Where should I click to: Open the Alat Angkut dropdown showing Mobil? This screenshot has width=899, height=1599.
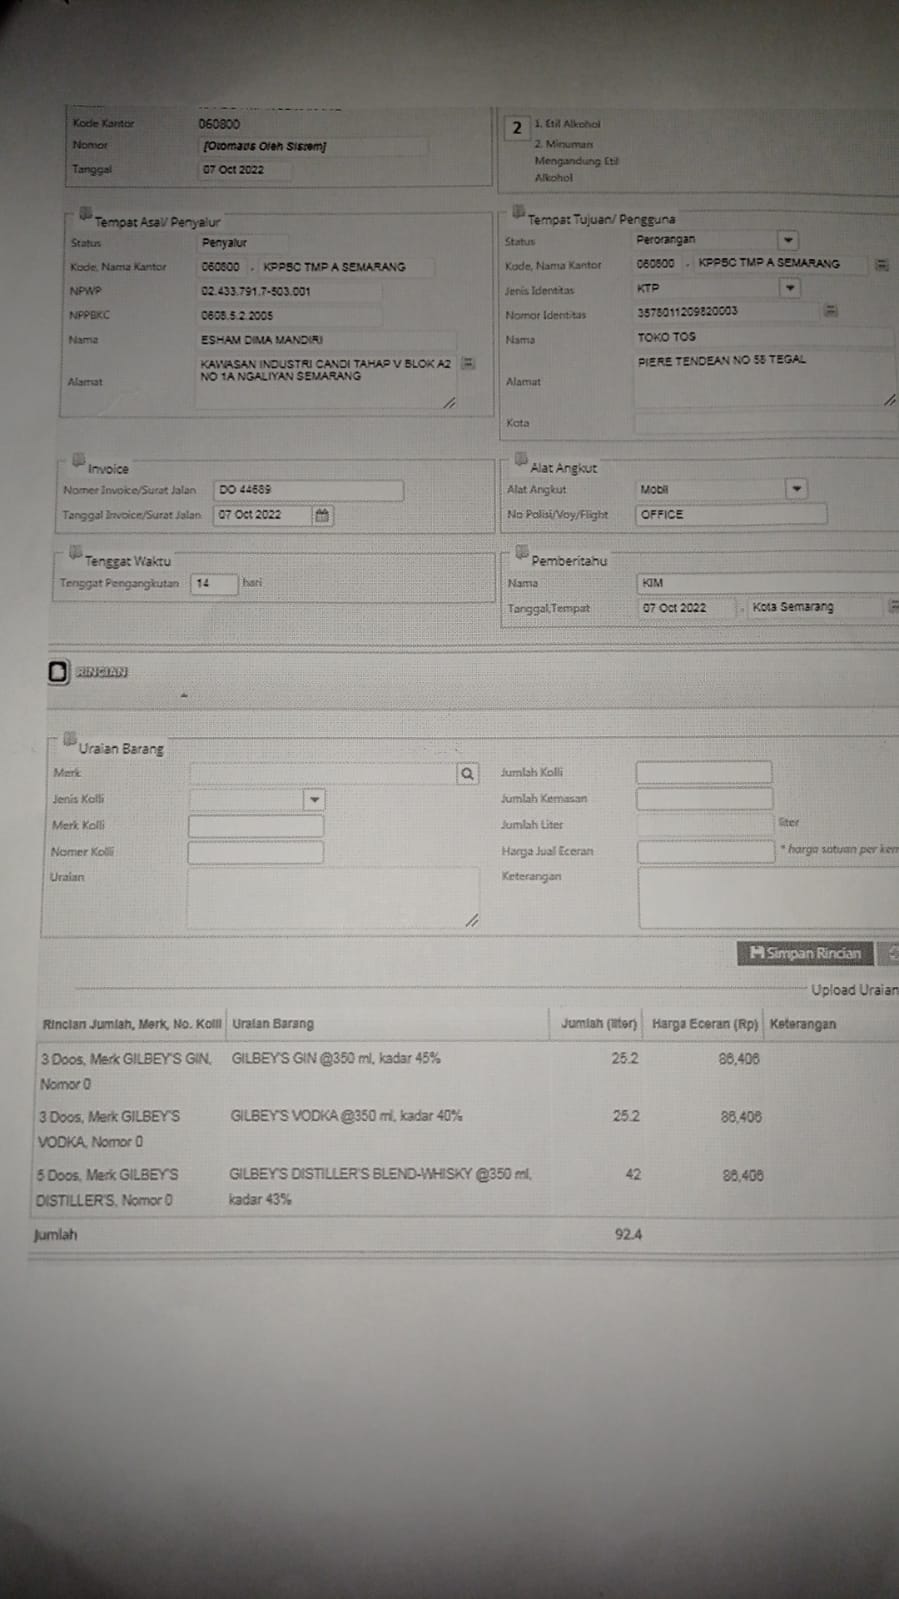796,489
